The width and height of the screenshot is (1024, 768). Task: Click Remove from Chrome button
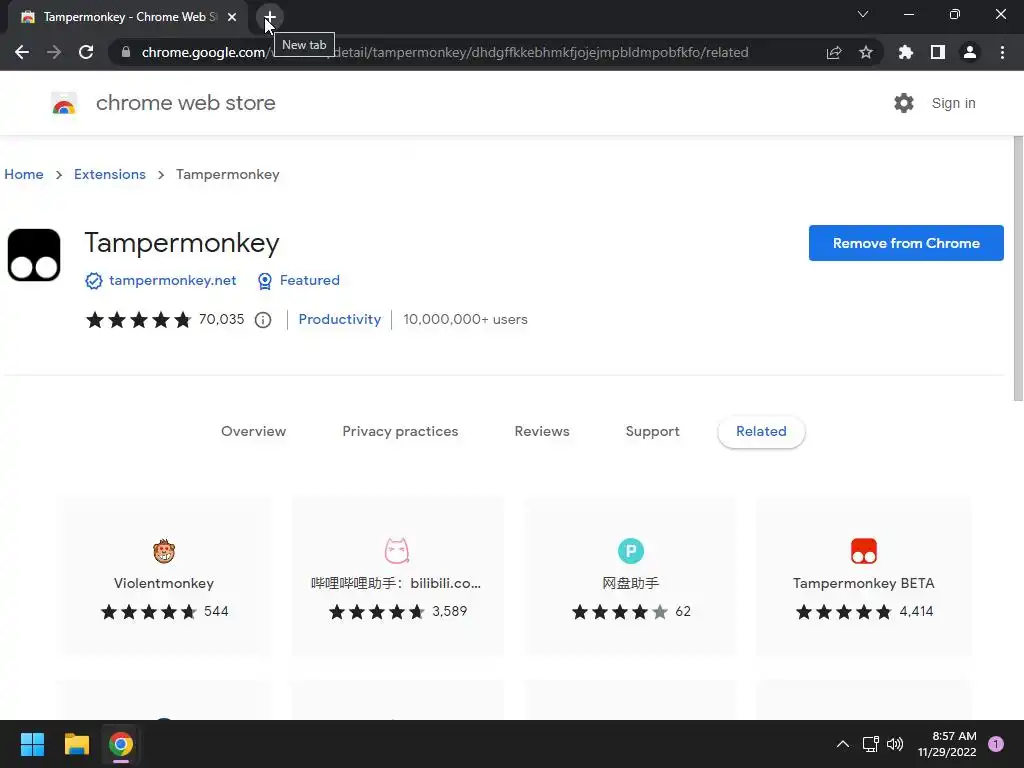[x=906, y=243]
